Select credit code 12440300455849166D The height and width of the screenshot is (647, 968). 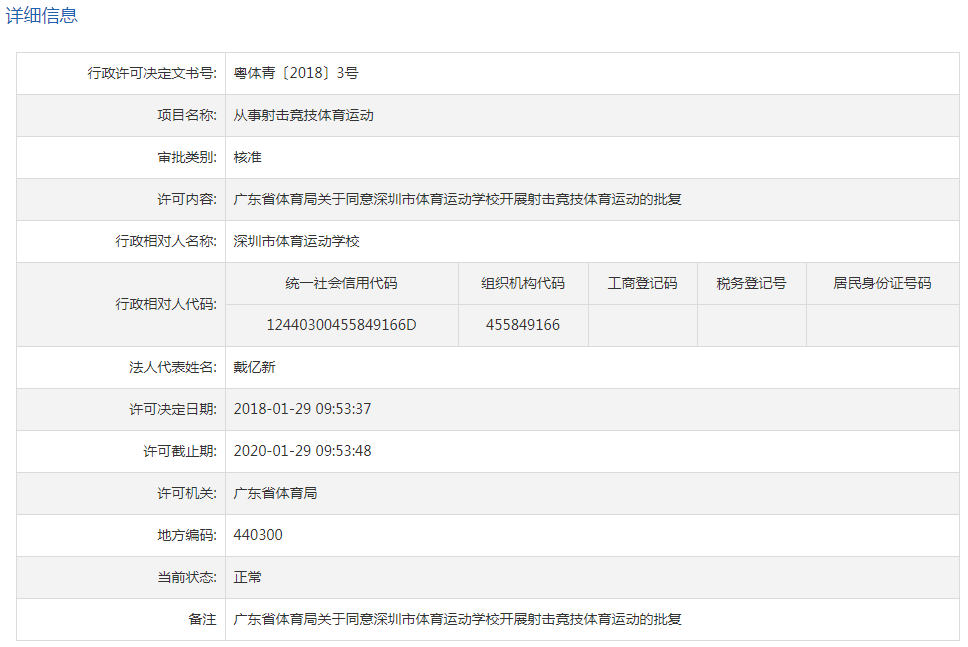point(341,325)
